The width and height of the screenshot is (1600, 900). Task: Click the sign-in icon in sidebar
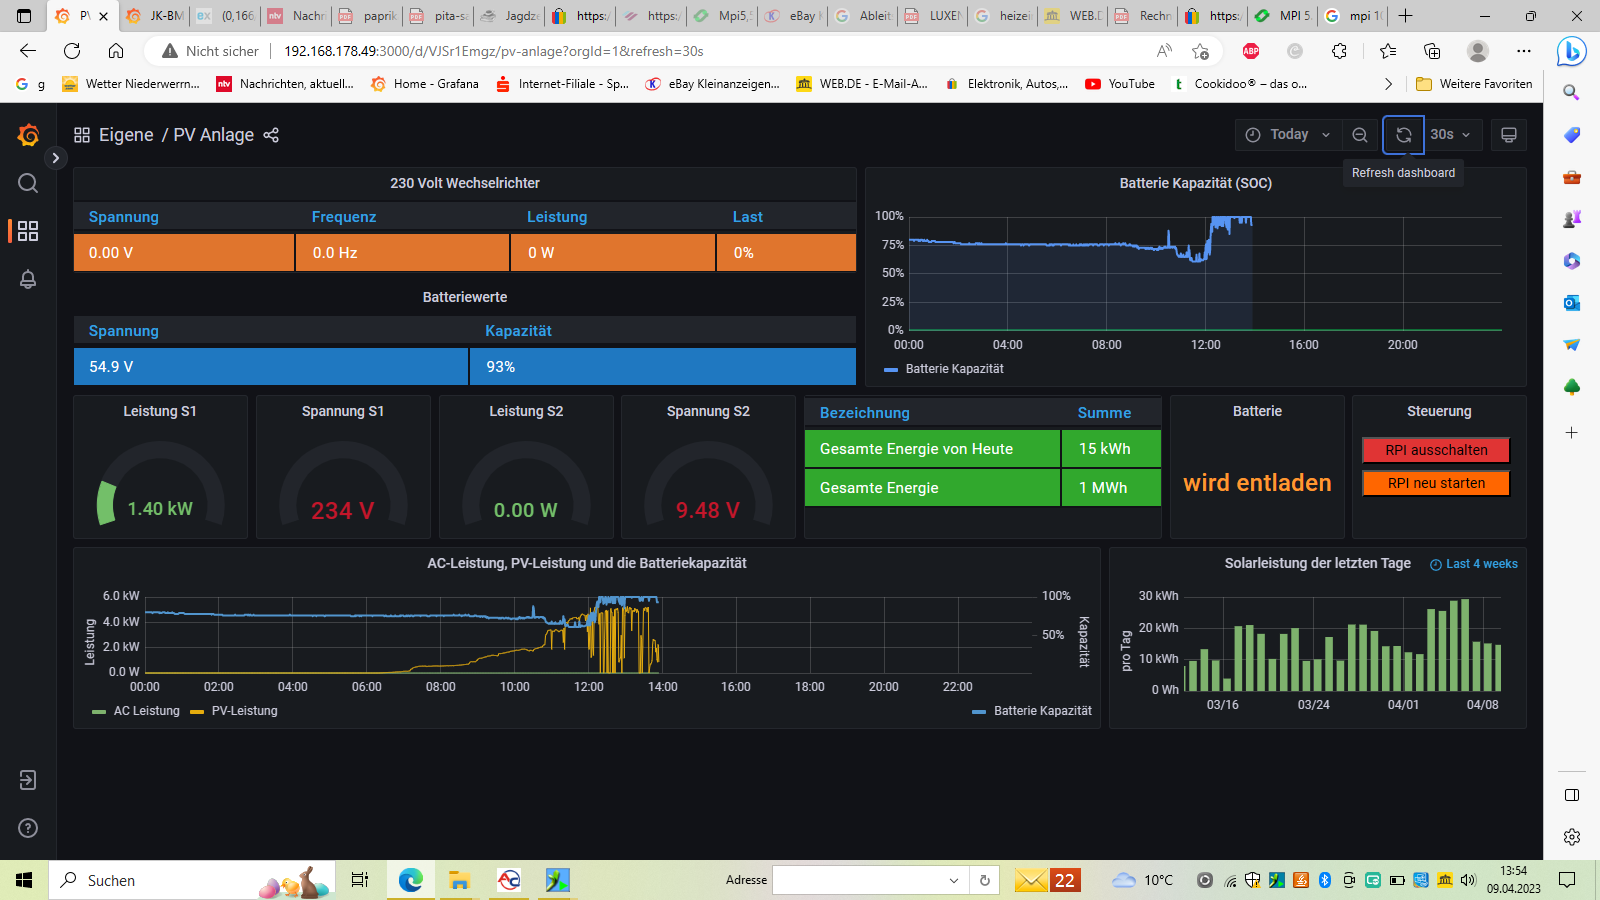tap(28, 780)
